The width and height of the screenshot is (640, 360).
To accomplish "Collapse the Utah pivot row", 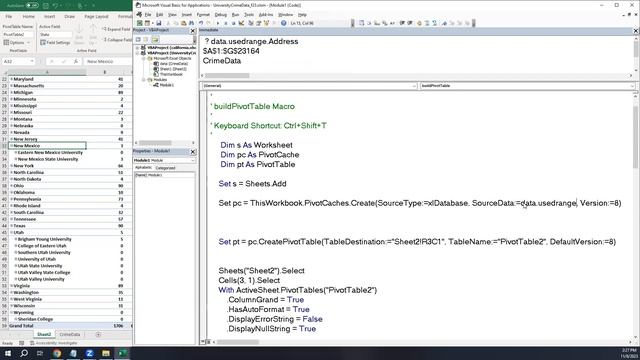I will click(11, 232).
